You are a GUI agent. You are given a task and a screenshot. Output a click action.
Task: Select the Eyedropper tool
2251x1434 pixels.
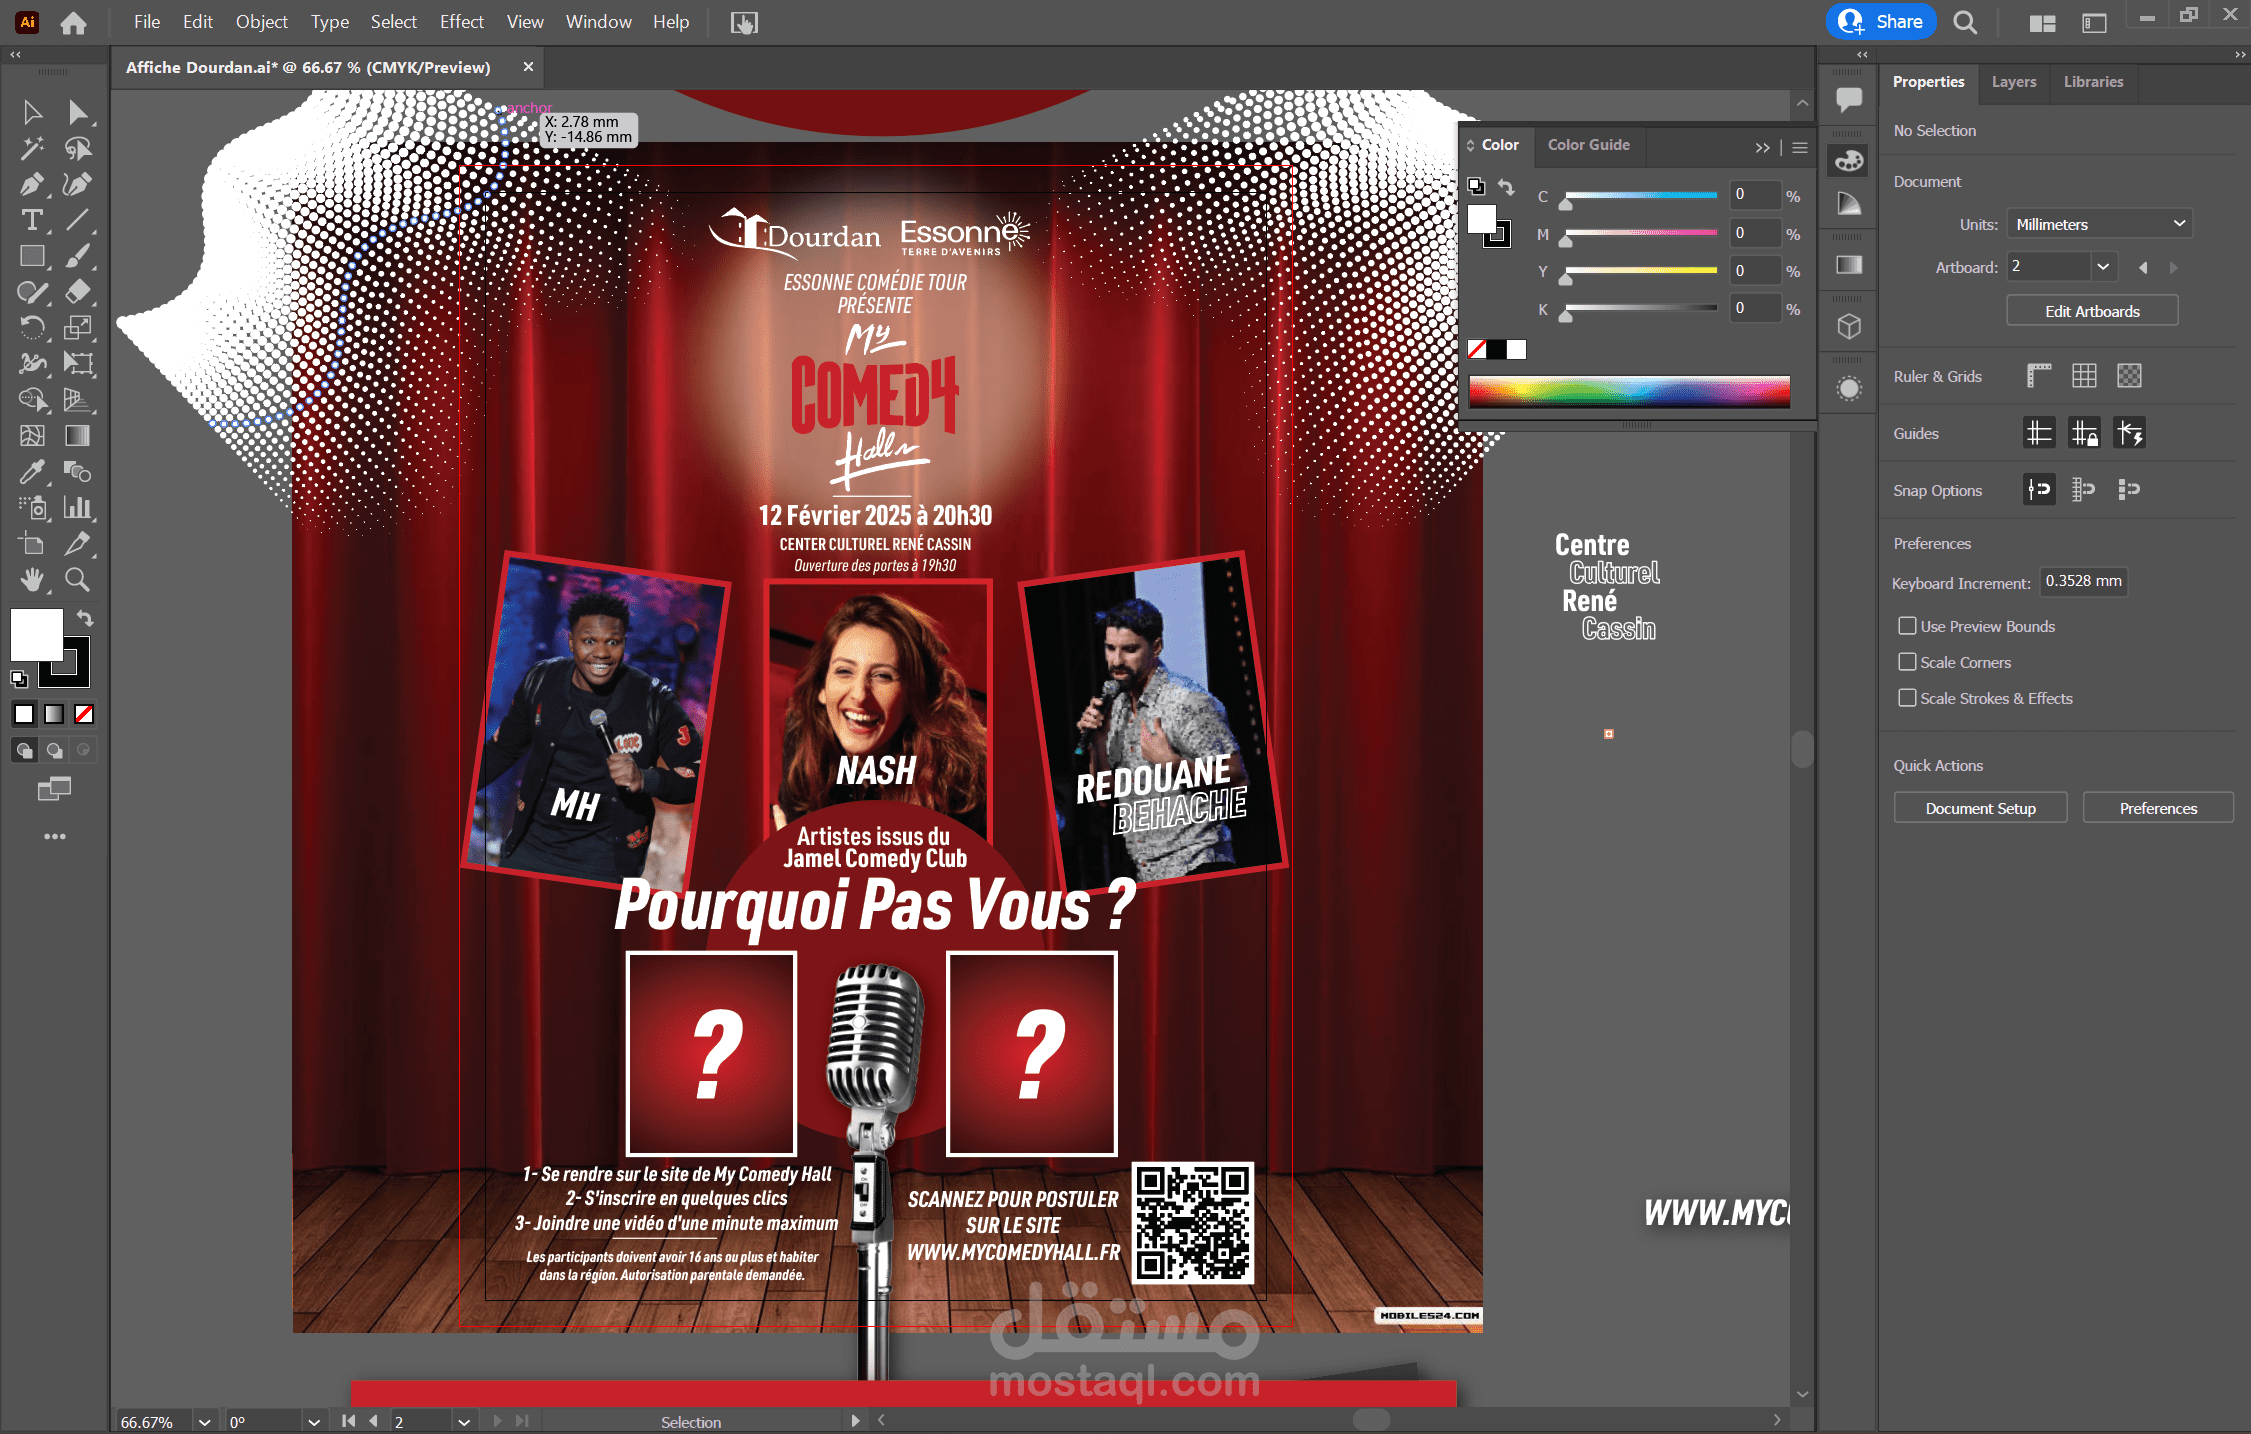click(32, 472)
